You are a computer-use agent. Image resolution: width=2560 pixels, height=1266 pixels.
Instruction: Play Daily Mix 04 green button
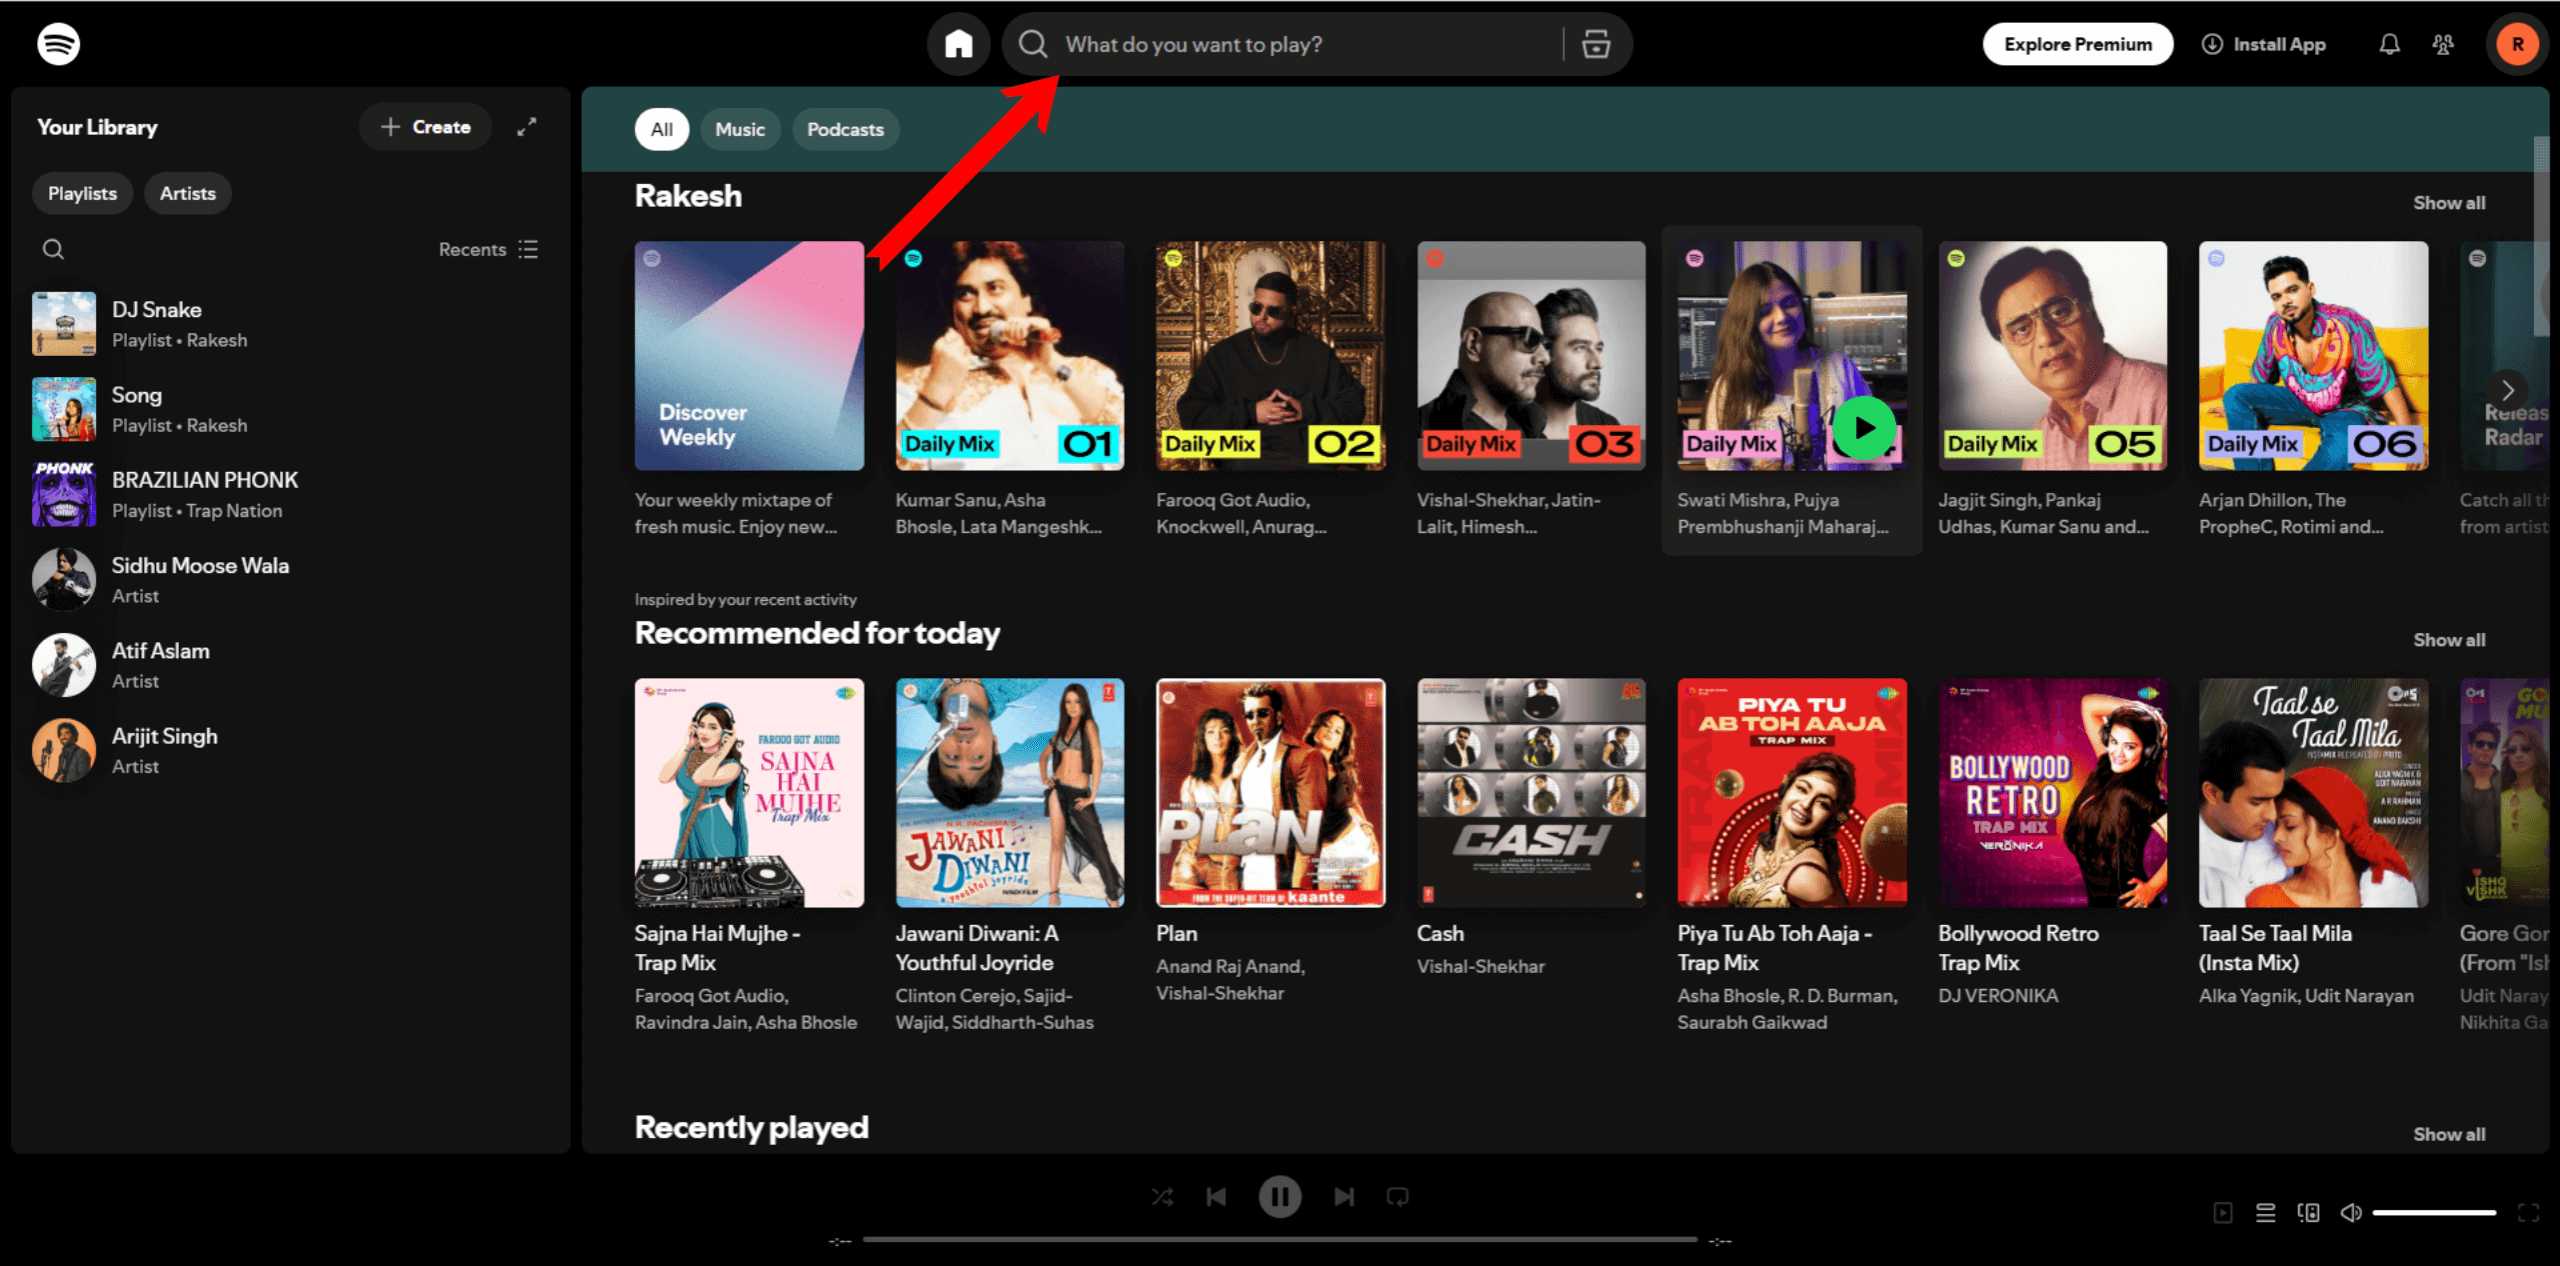1864,428
